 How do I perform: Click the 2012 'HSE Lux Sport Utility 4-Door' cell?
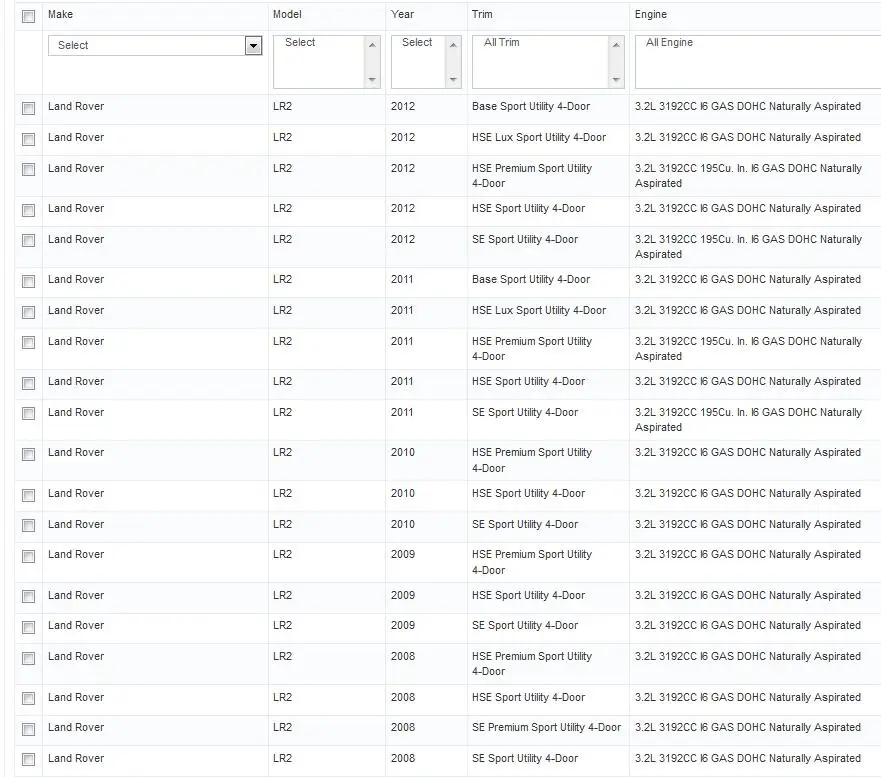pyautogui.click(x=539, y=137)
